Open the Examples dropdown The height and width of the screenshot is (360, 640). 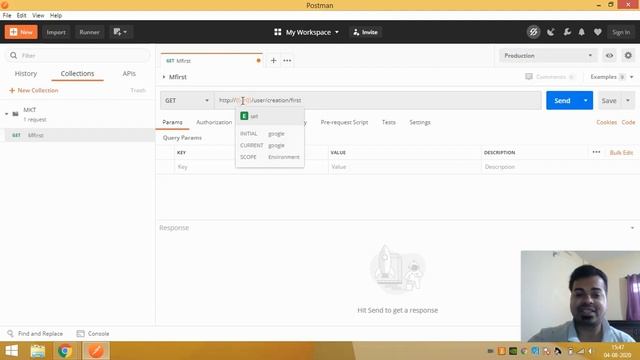(x=611, y=77)
